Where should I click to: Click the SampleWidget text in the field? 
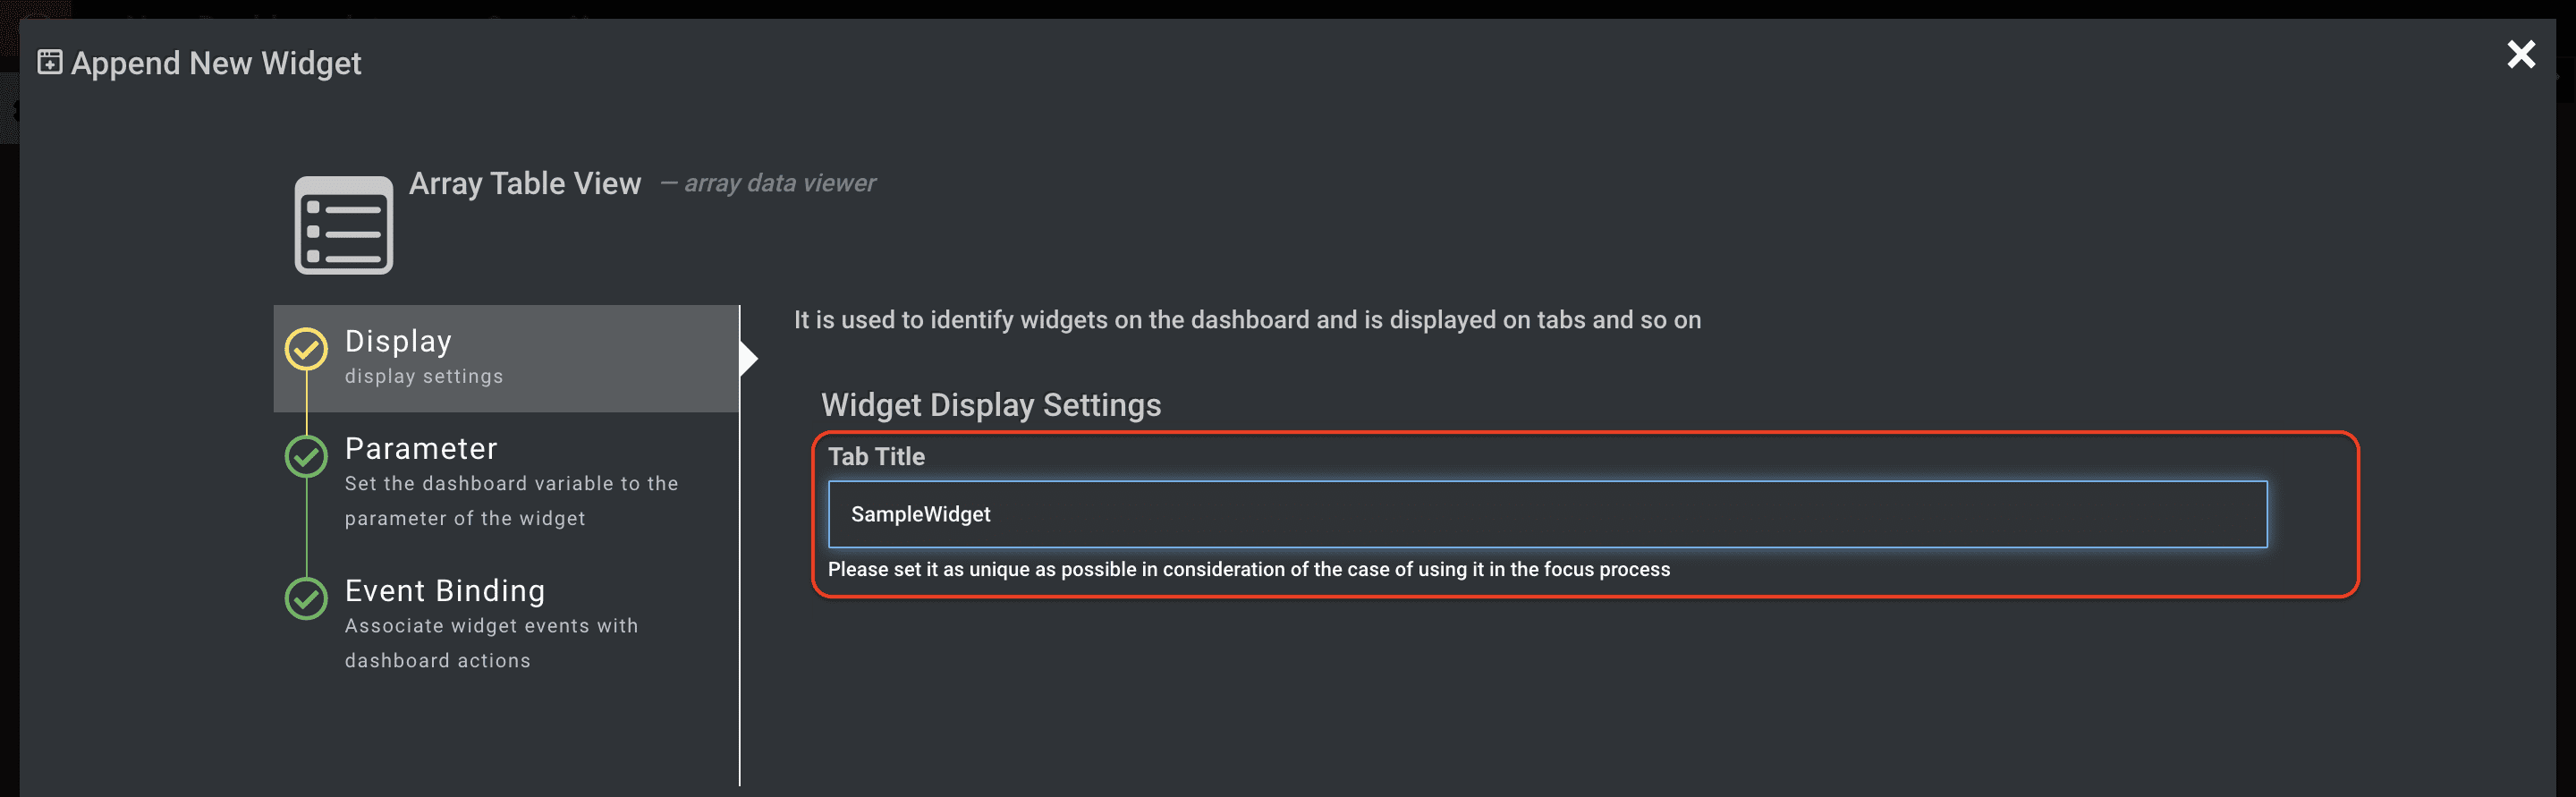coord(920,514)
